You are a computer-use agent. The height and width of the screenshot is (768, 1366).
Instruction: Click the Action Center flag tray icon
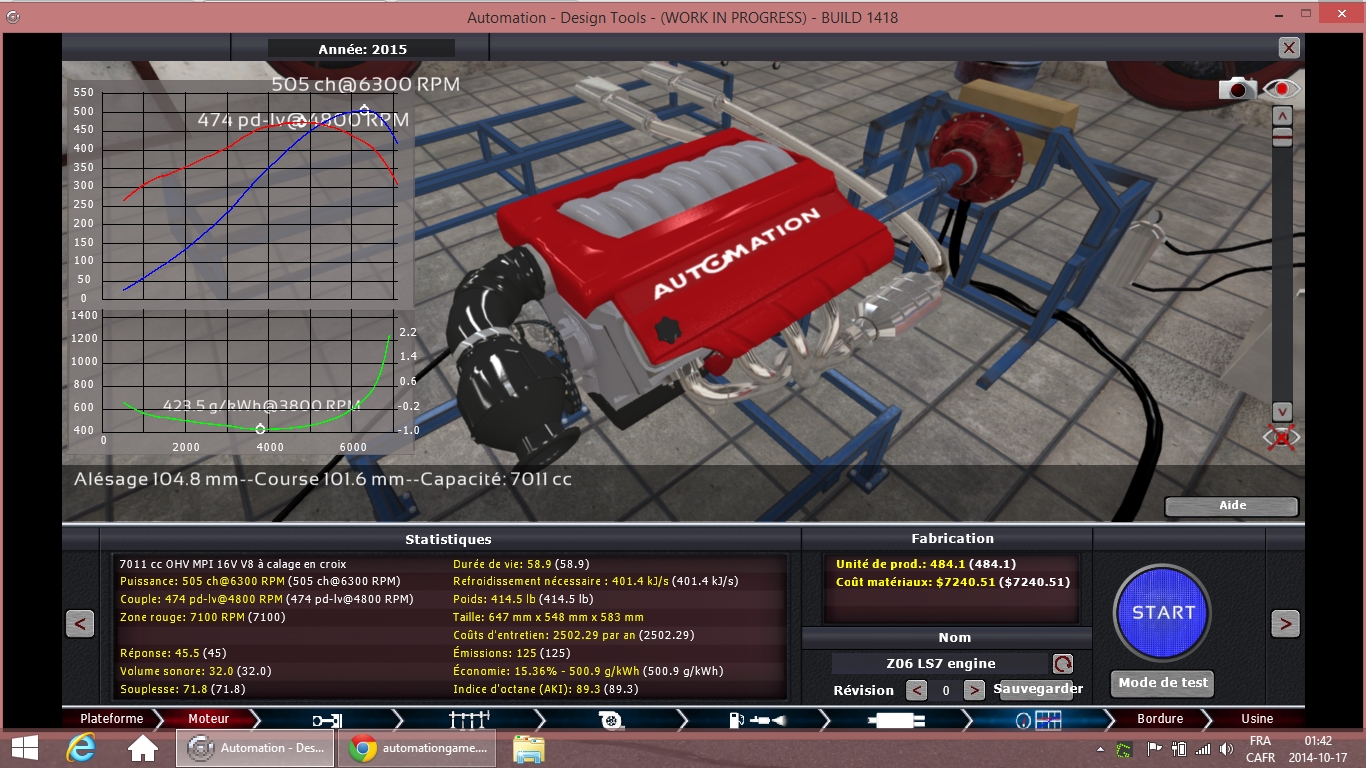pyautogui.click(x=1153, y=748)
